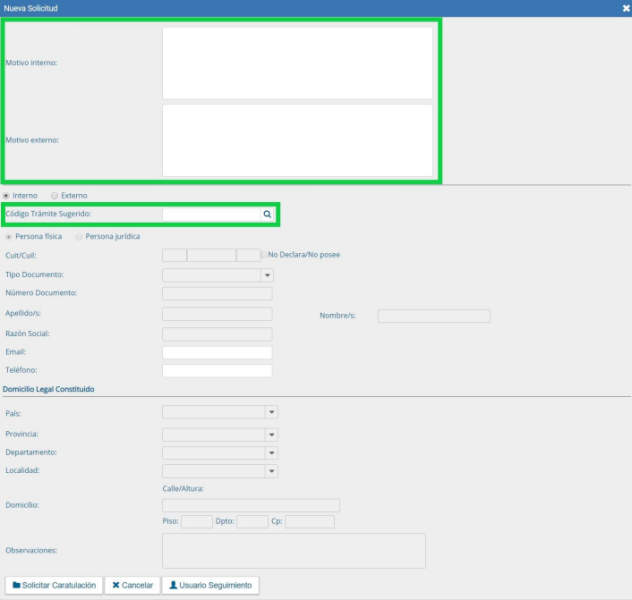The height and width of the screenshot is (600, 632).
Task: Select the Interno radio option
Action: (7, 195)
